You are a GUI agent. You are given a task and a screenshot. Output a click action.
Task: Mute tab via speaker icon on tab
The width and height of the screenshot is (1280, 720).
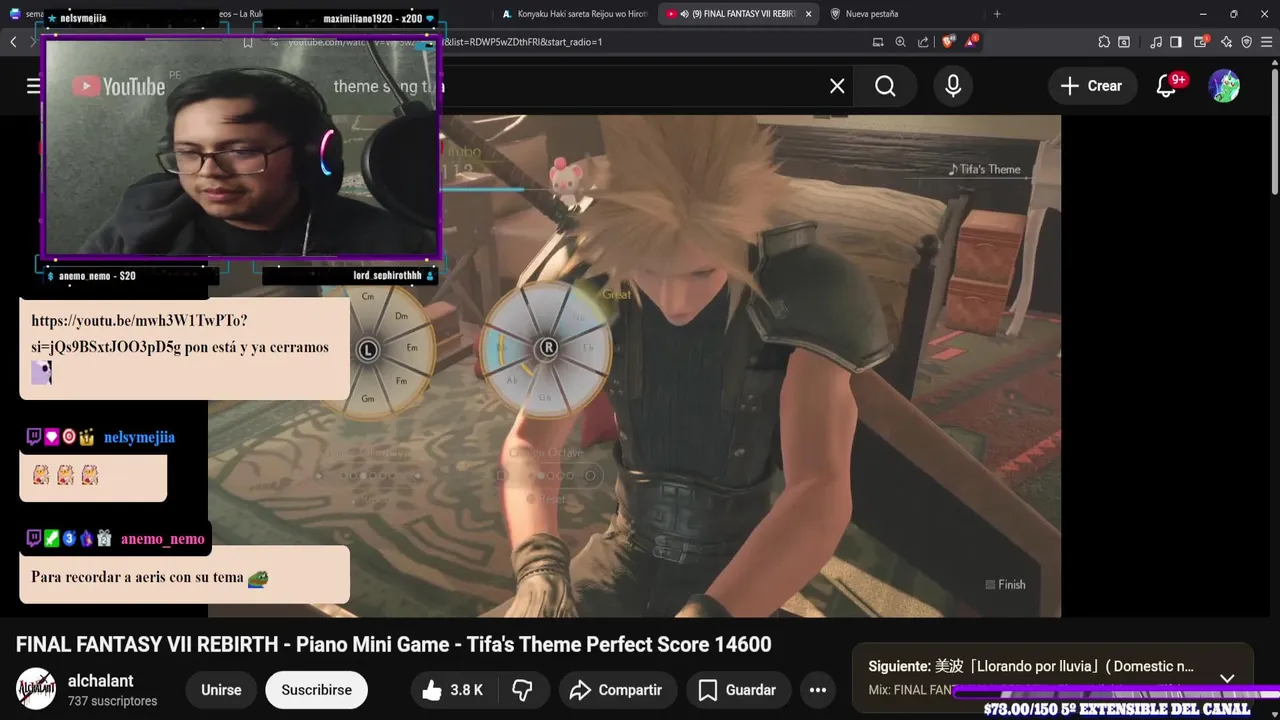pyautogui.click(x=684, y=14)
